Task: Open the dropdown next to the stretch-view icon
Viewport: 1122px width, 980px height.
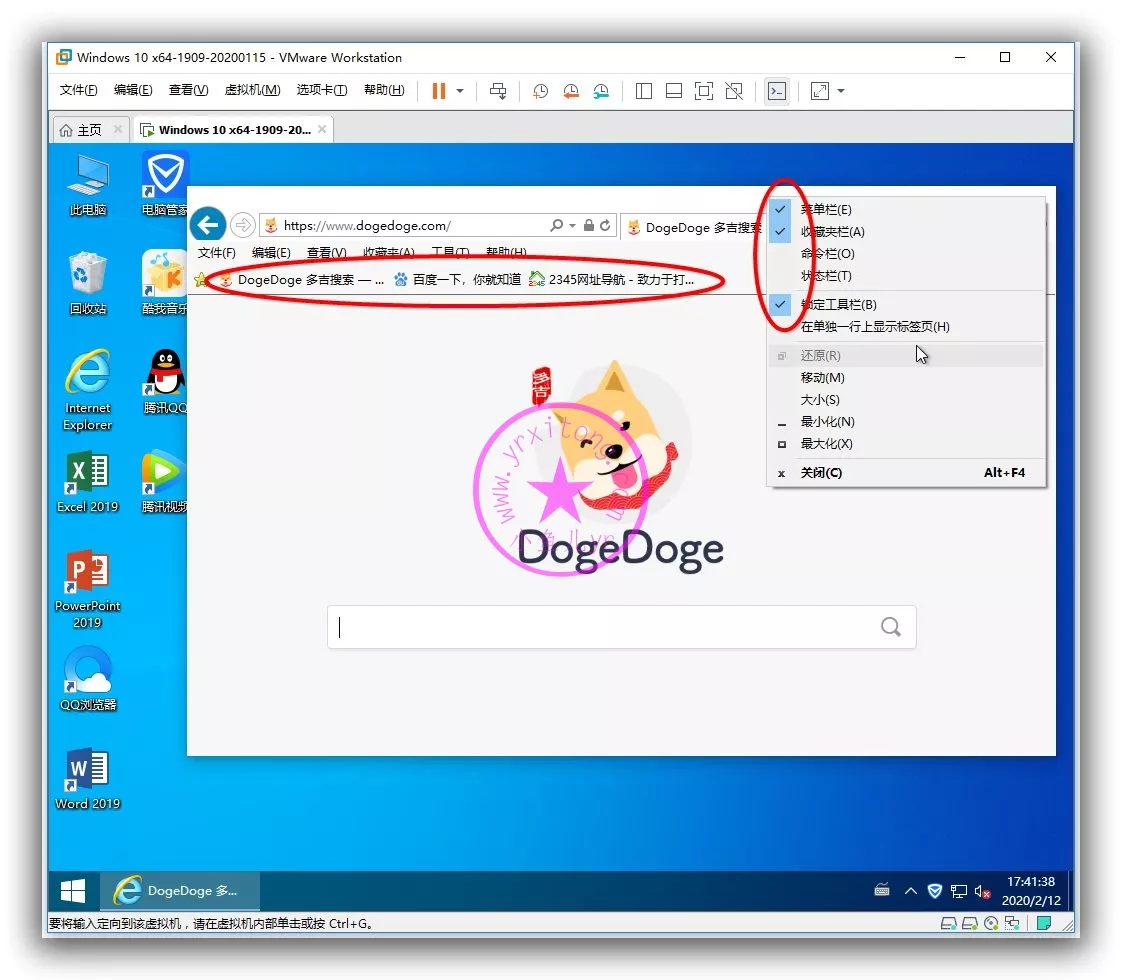Action: [841, 91]
